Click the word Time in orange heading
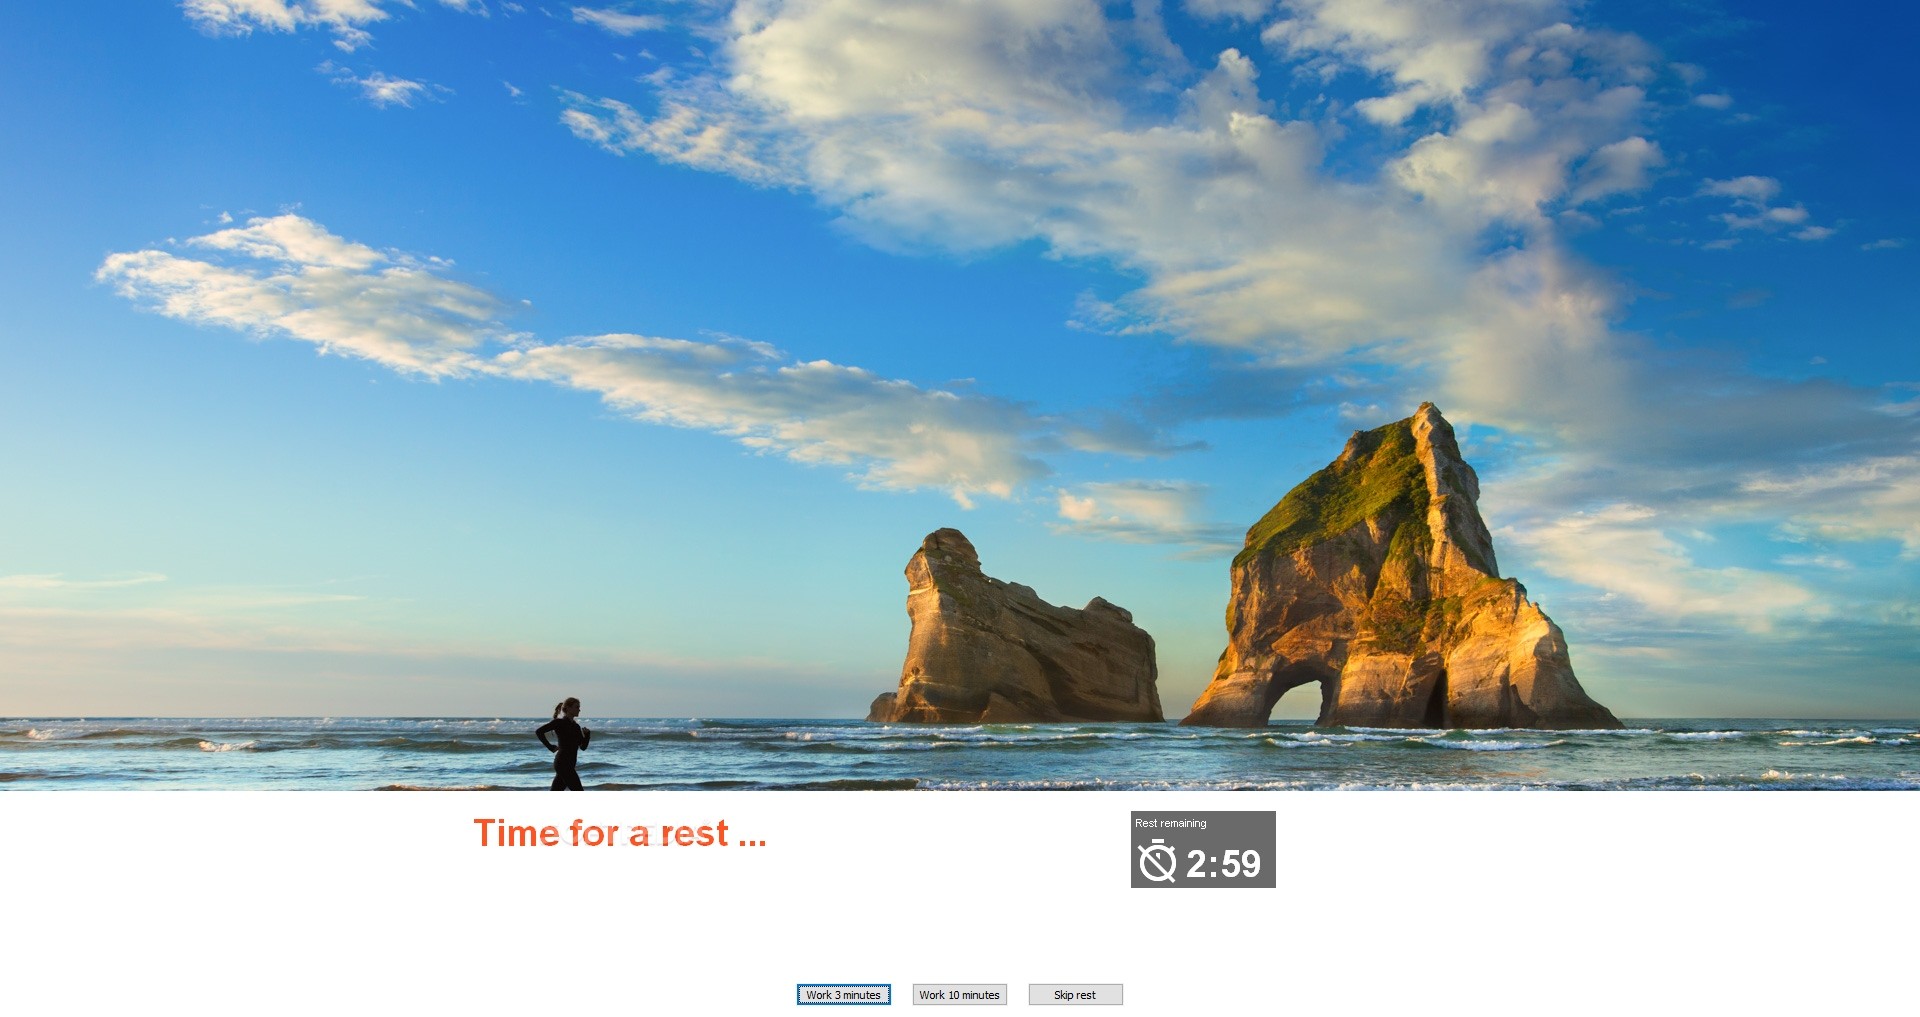Image resolution: width=1920 pixels, height=1017 pixels. (x=516, y=833)
